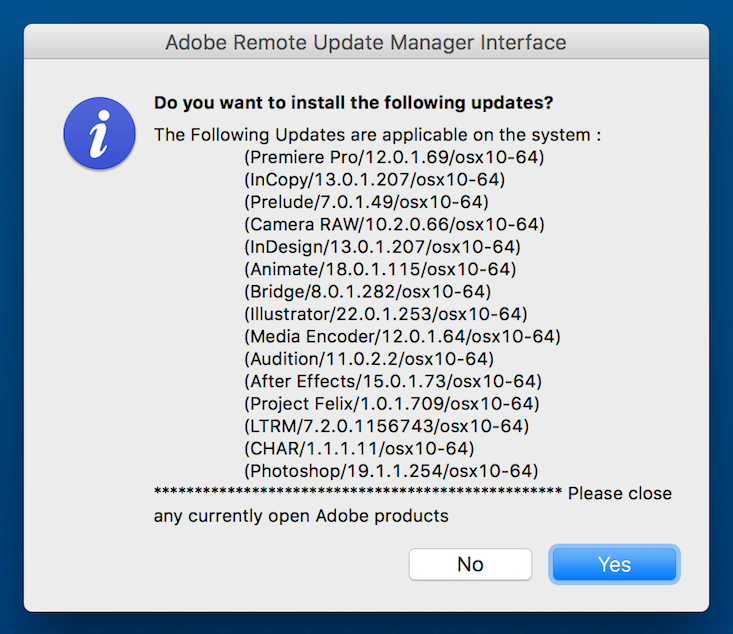Click the Illustrator 22.0.1.253 entry
Viewport: 733px width, 634px height.
386,315
